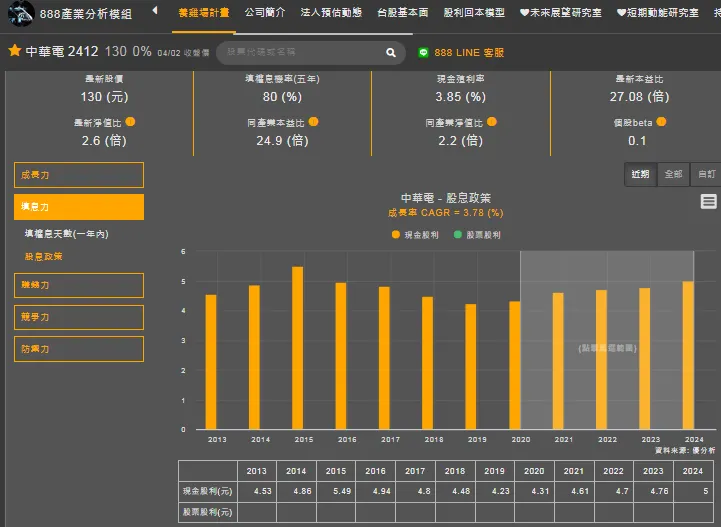Image resolution: width=721 pixels, height=527 pixels.
Task: Open the 法人預估動態 tab
Action: click(331, 13)
